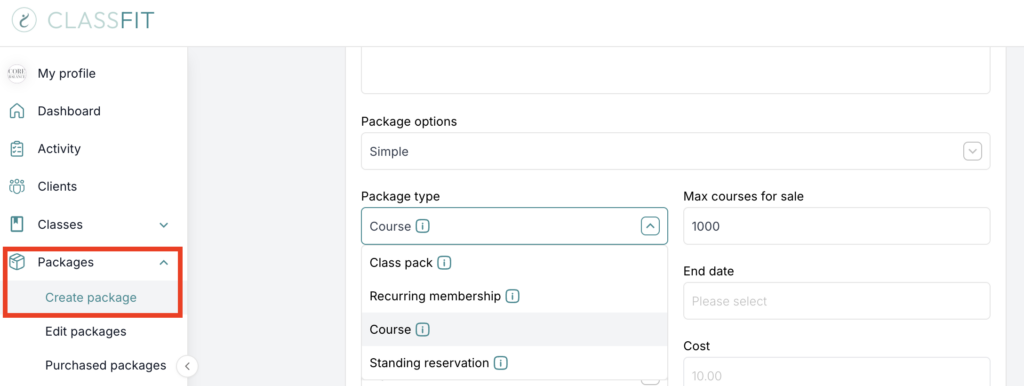Choose Standing reservation package type
The image size is (1024, 386).
(515, 363)
